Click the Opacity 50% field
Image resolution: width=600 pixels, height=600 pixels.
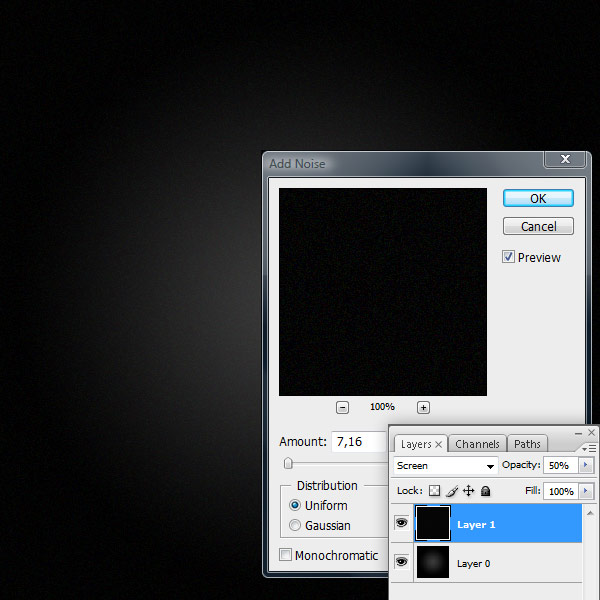point(561,465)
